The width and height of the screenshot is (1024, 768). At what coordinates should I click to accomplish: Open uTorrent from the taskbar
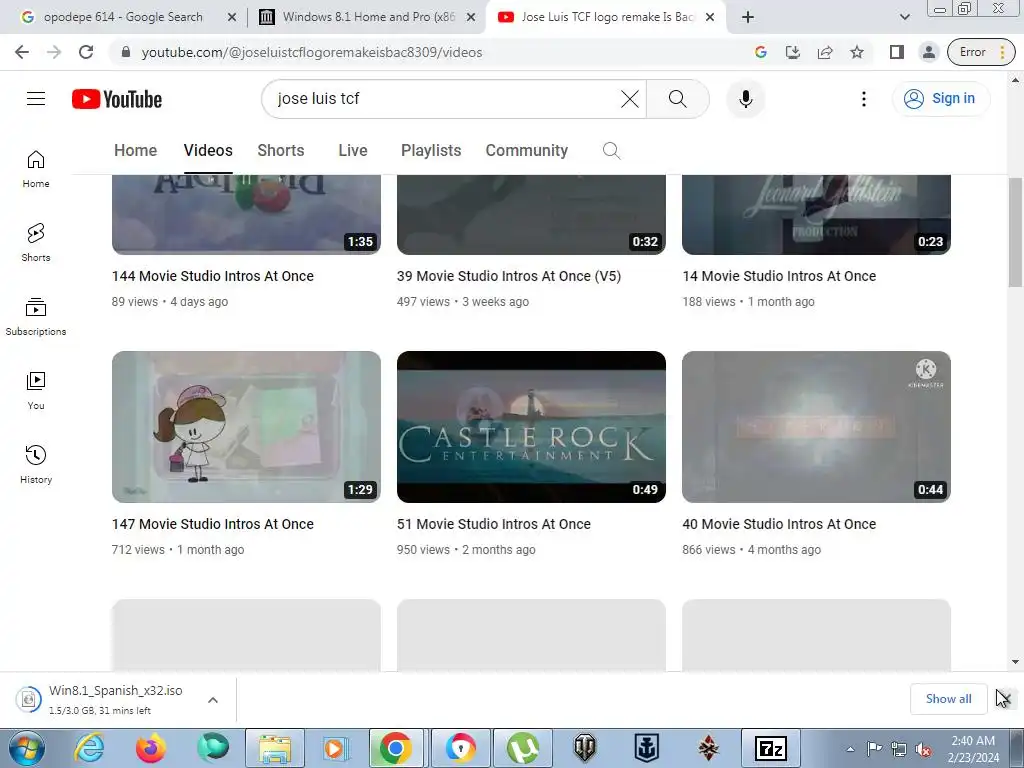pyautogui.click(x=522, y=748)
